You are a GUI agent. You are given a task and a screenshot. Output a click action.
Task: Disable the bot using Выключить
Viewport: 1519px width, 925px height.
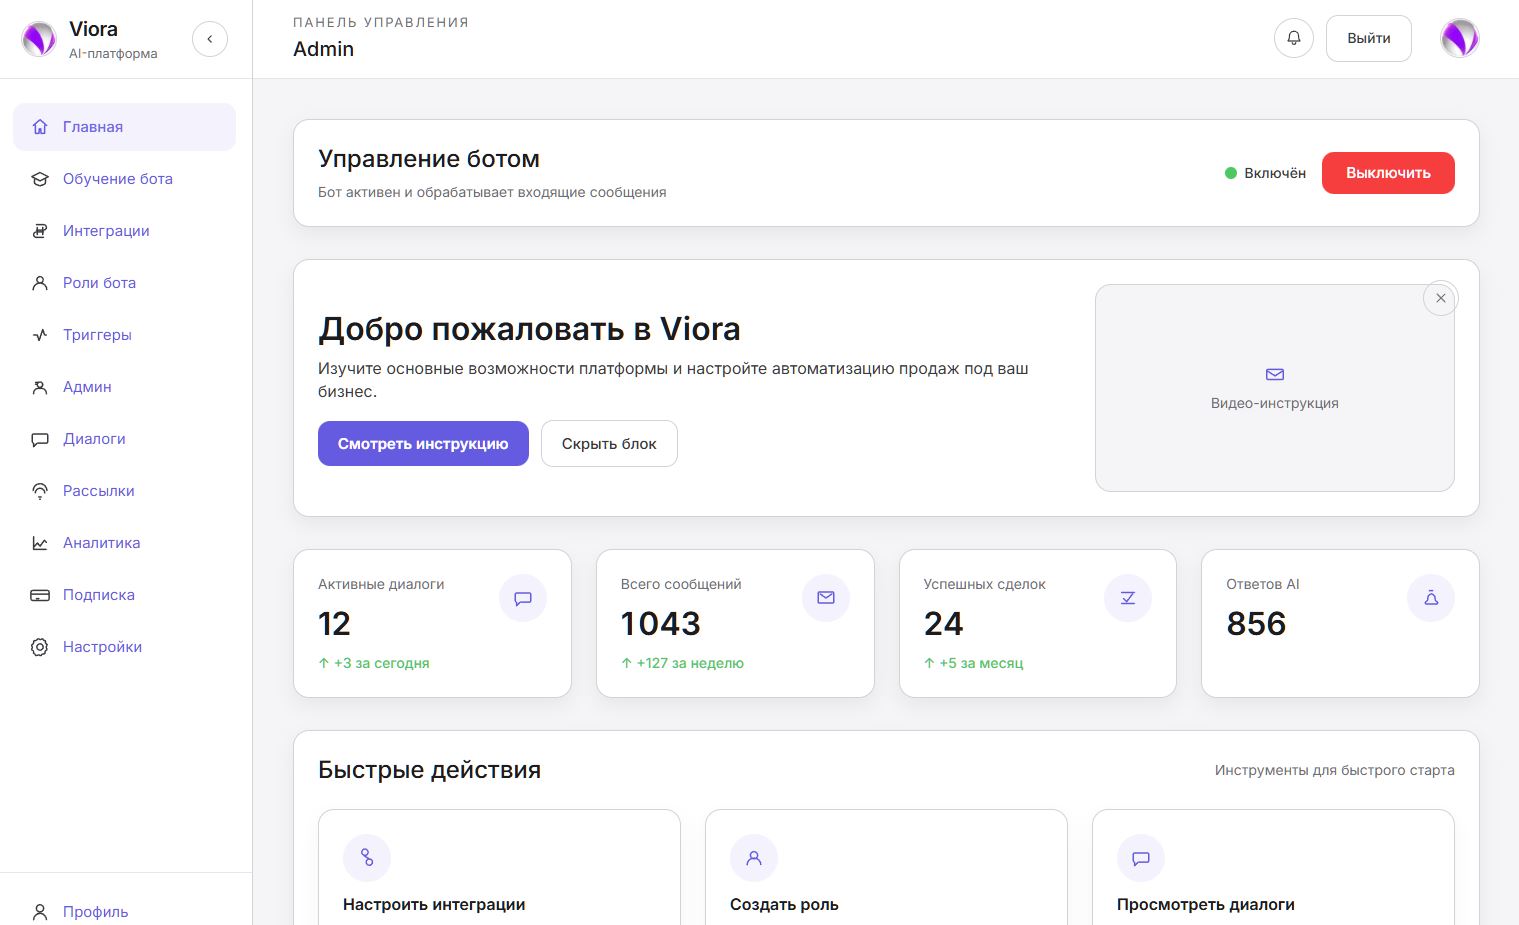pyautogui.click(x=1388, y=173)
